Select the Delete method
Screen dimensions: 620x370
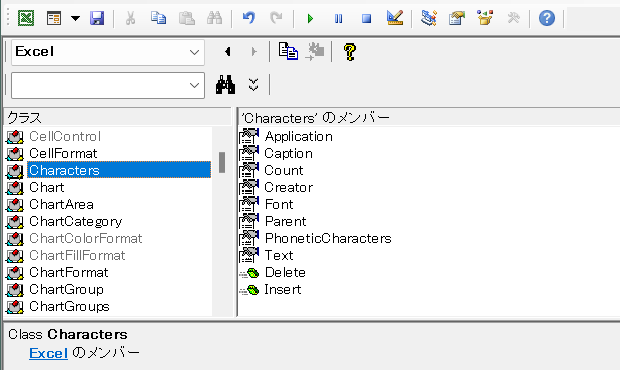285,272
